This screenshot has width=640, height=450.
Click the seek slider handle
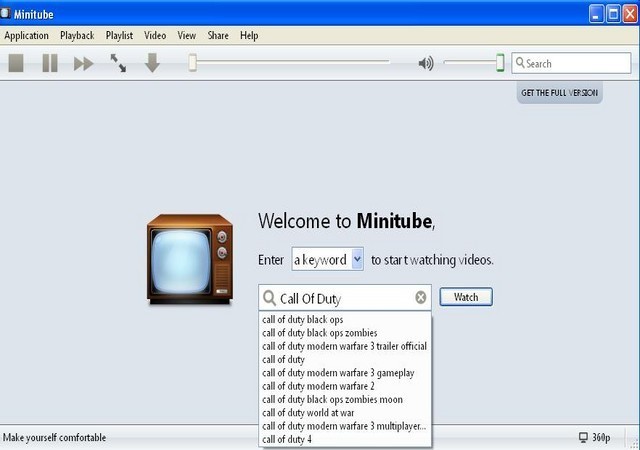[x=192, y=63]
